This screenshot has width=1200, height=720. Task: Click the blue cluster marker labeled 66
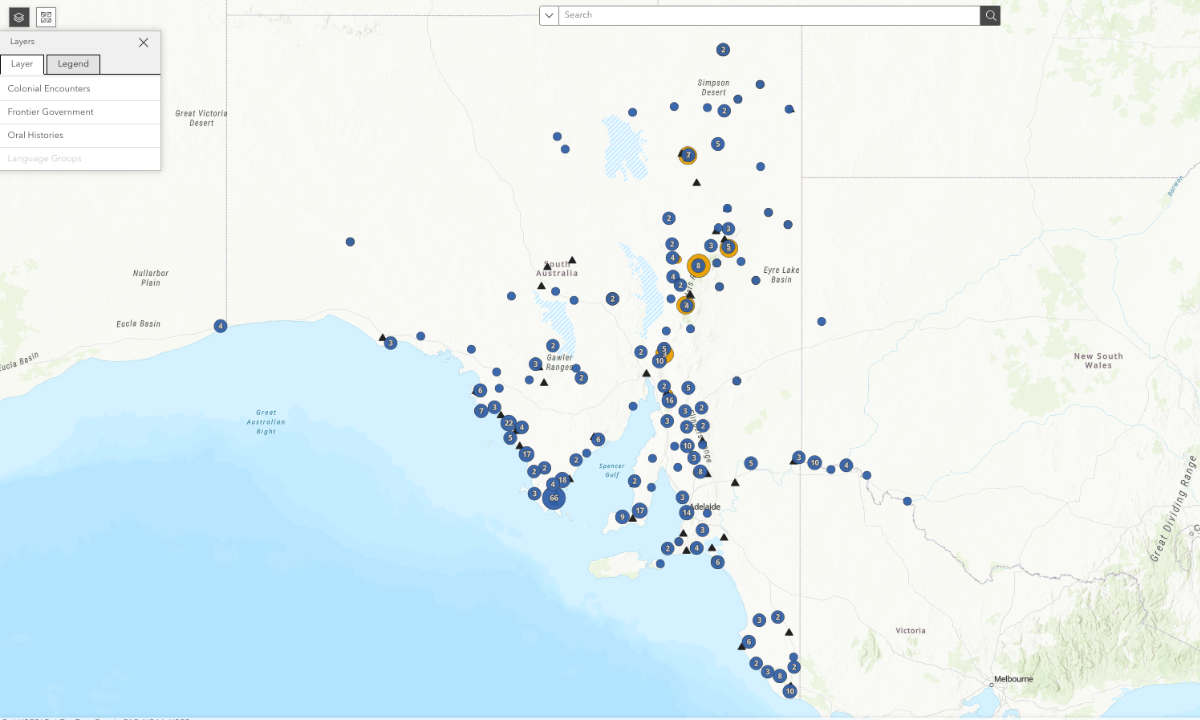(553, 497)
